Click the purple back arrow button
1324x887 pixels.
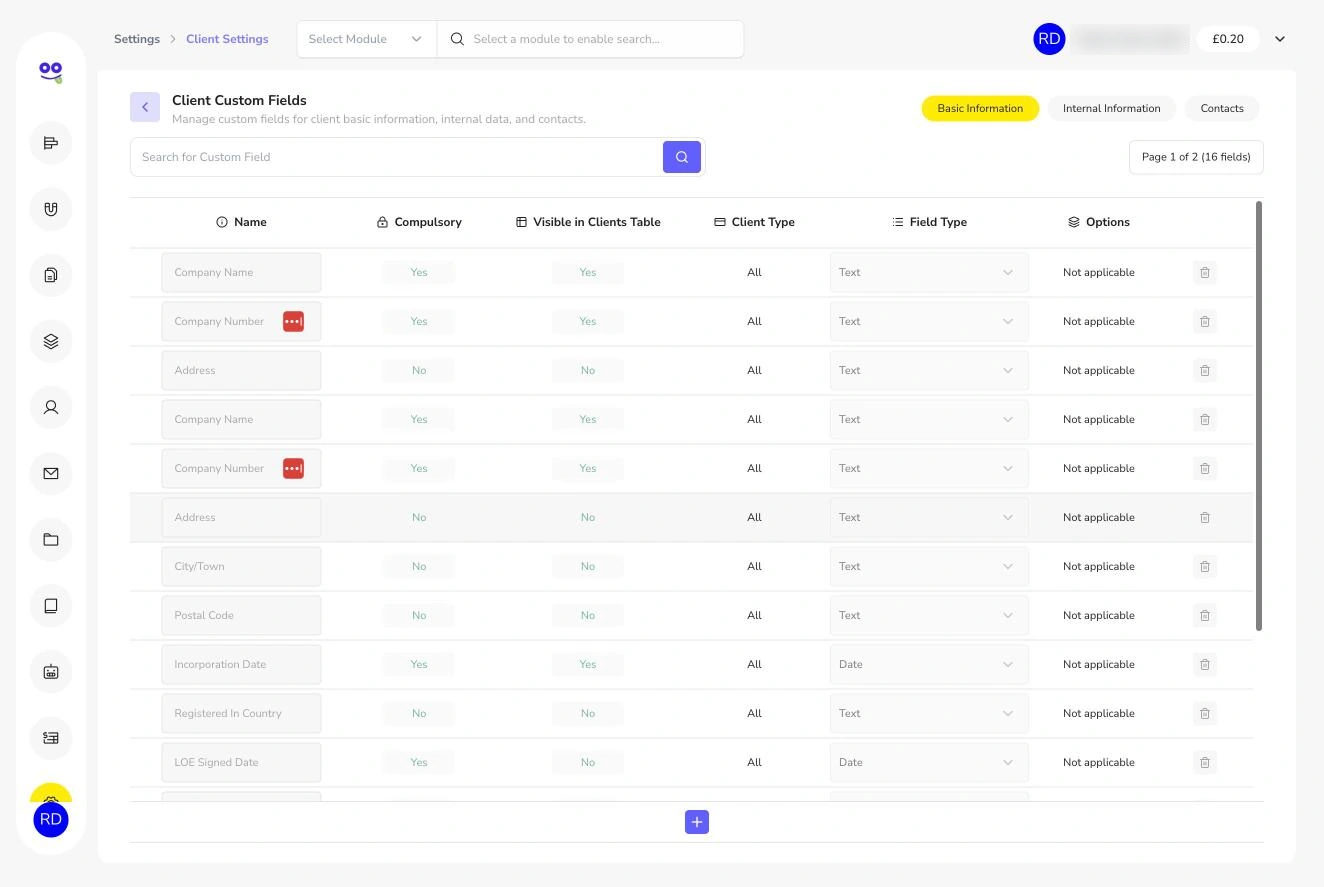point(145,107)
